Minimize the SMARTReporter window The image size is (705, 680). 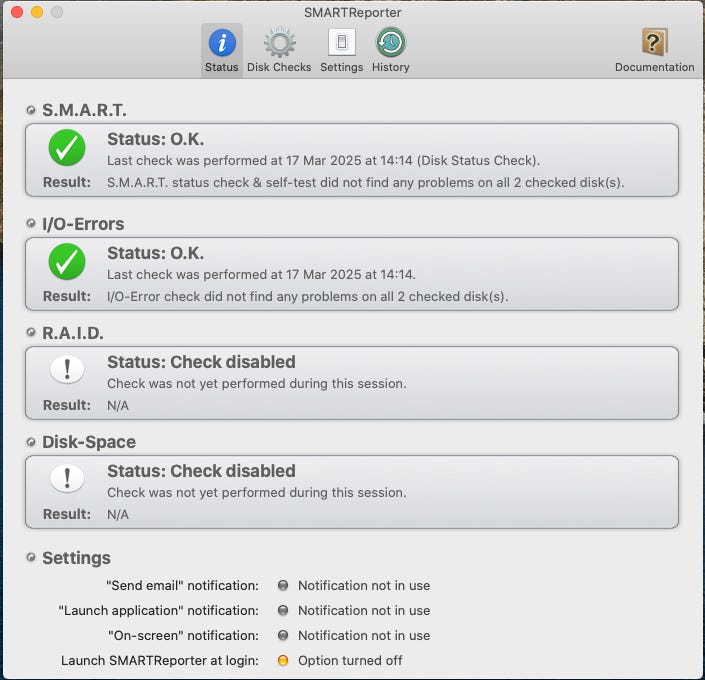tap(37, 12)
